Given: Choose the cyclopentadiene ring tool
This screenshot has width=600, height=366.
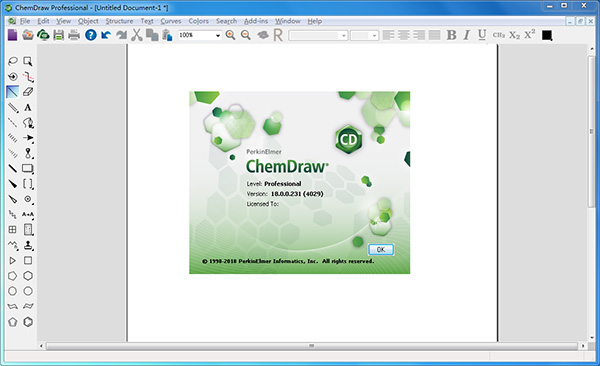Looking at the screenshot, I should coord(13,322).
